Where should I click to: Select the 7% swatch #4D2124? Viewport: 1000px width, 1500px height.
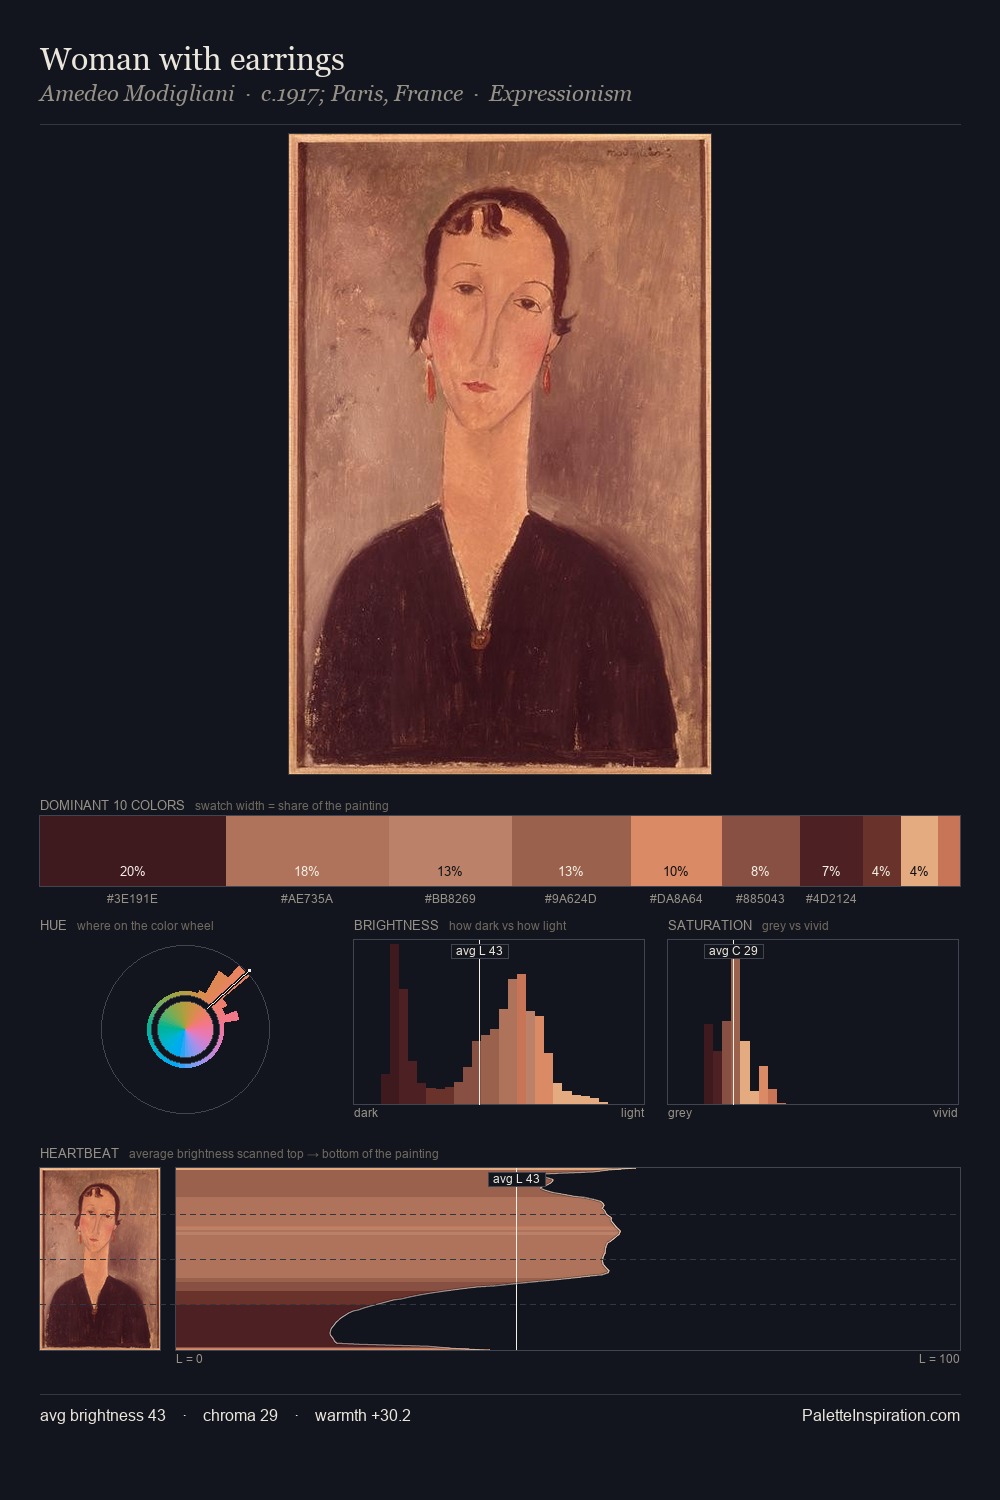[x=831, y=851]
